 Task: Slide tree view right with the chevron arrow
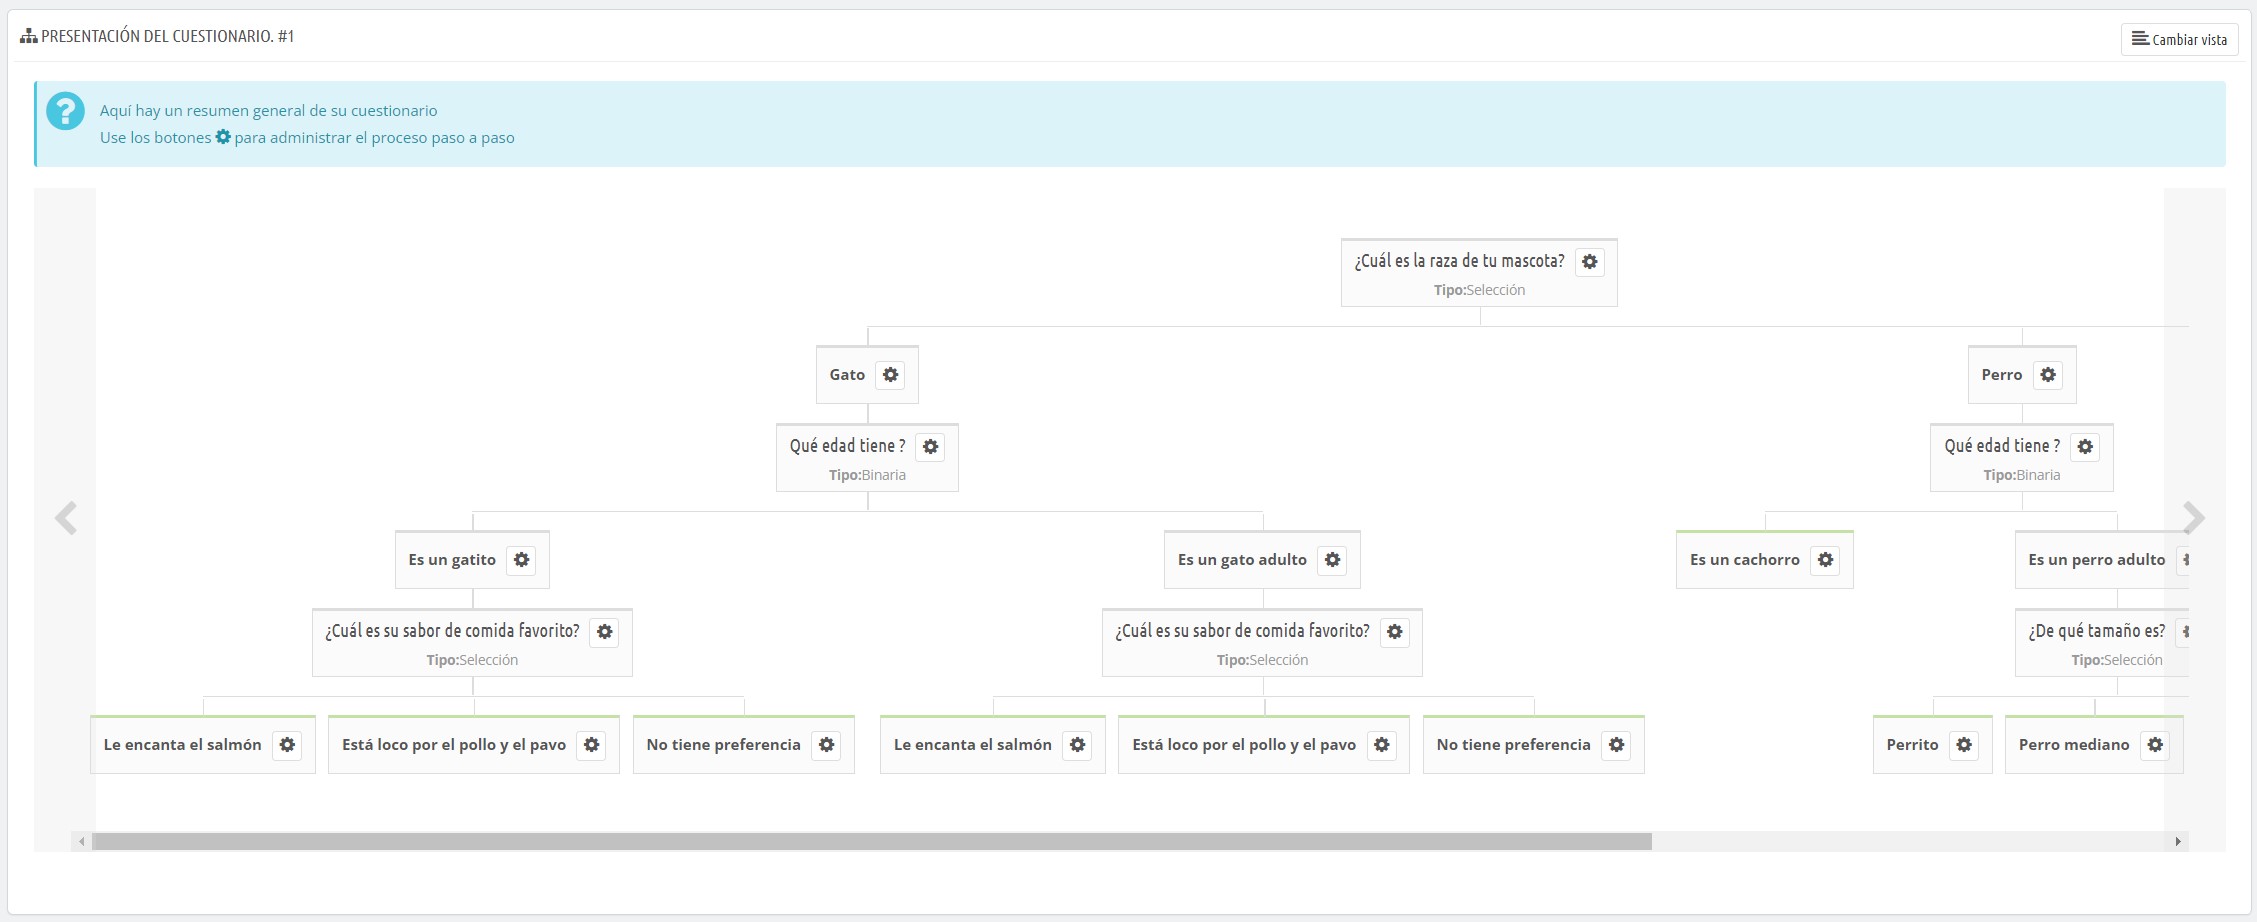tap(2193, 518)
